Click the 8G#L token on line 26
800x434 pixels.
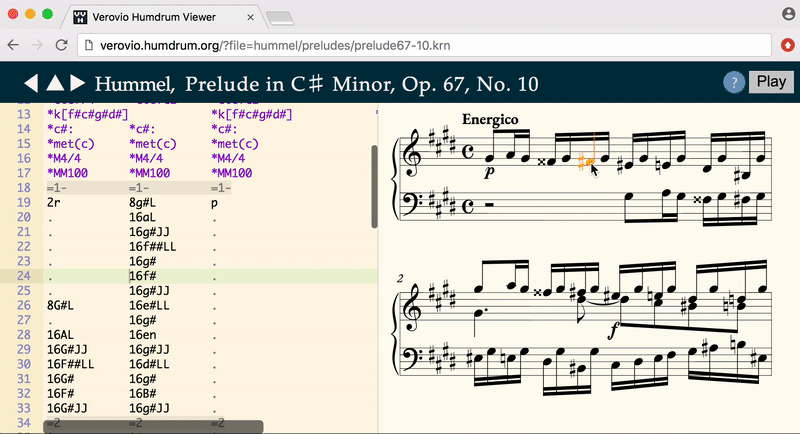60,305
